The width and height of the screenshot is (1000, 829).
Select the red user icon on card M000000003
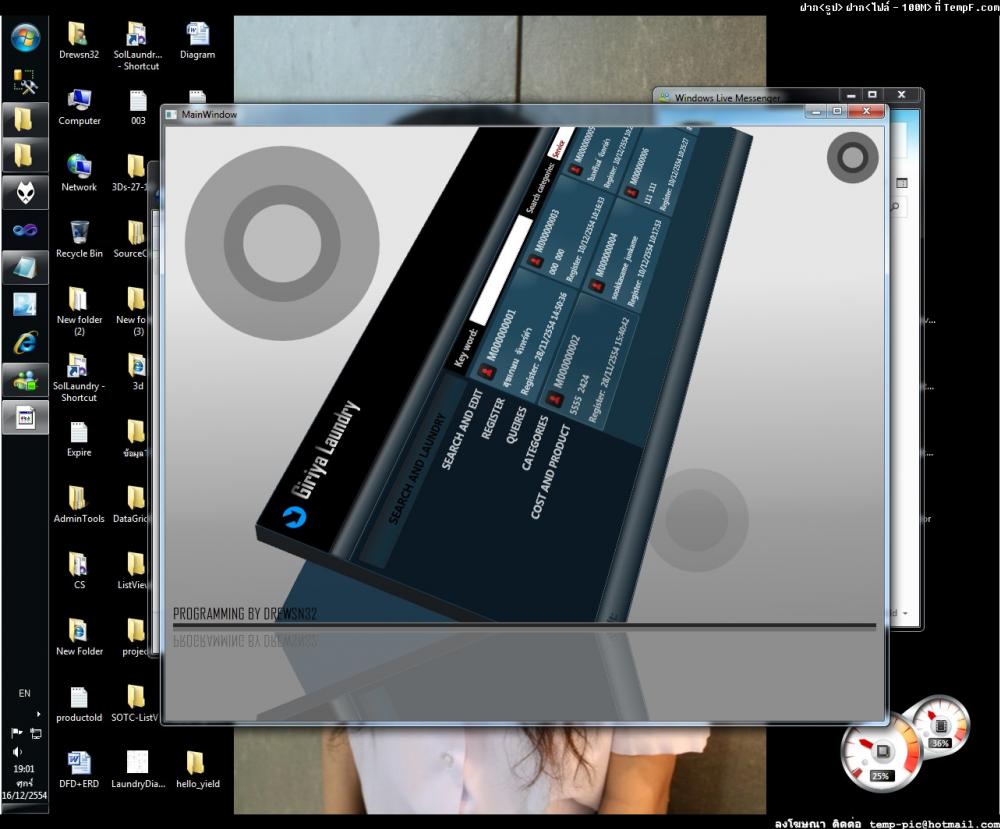coord(536,261)
